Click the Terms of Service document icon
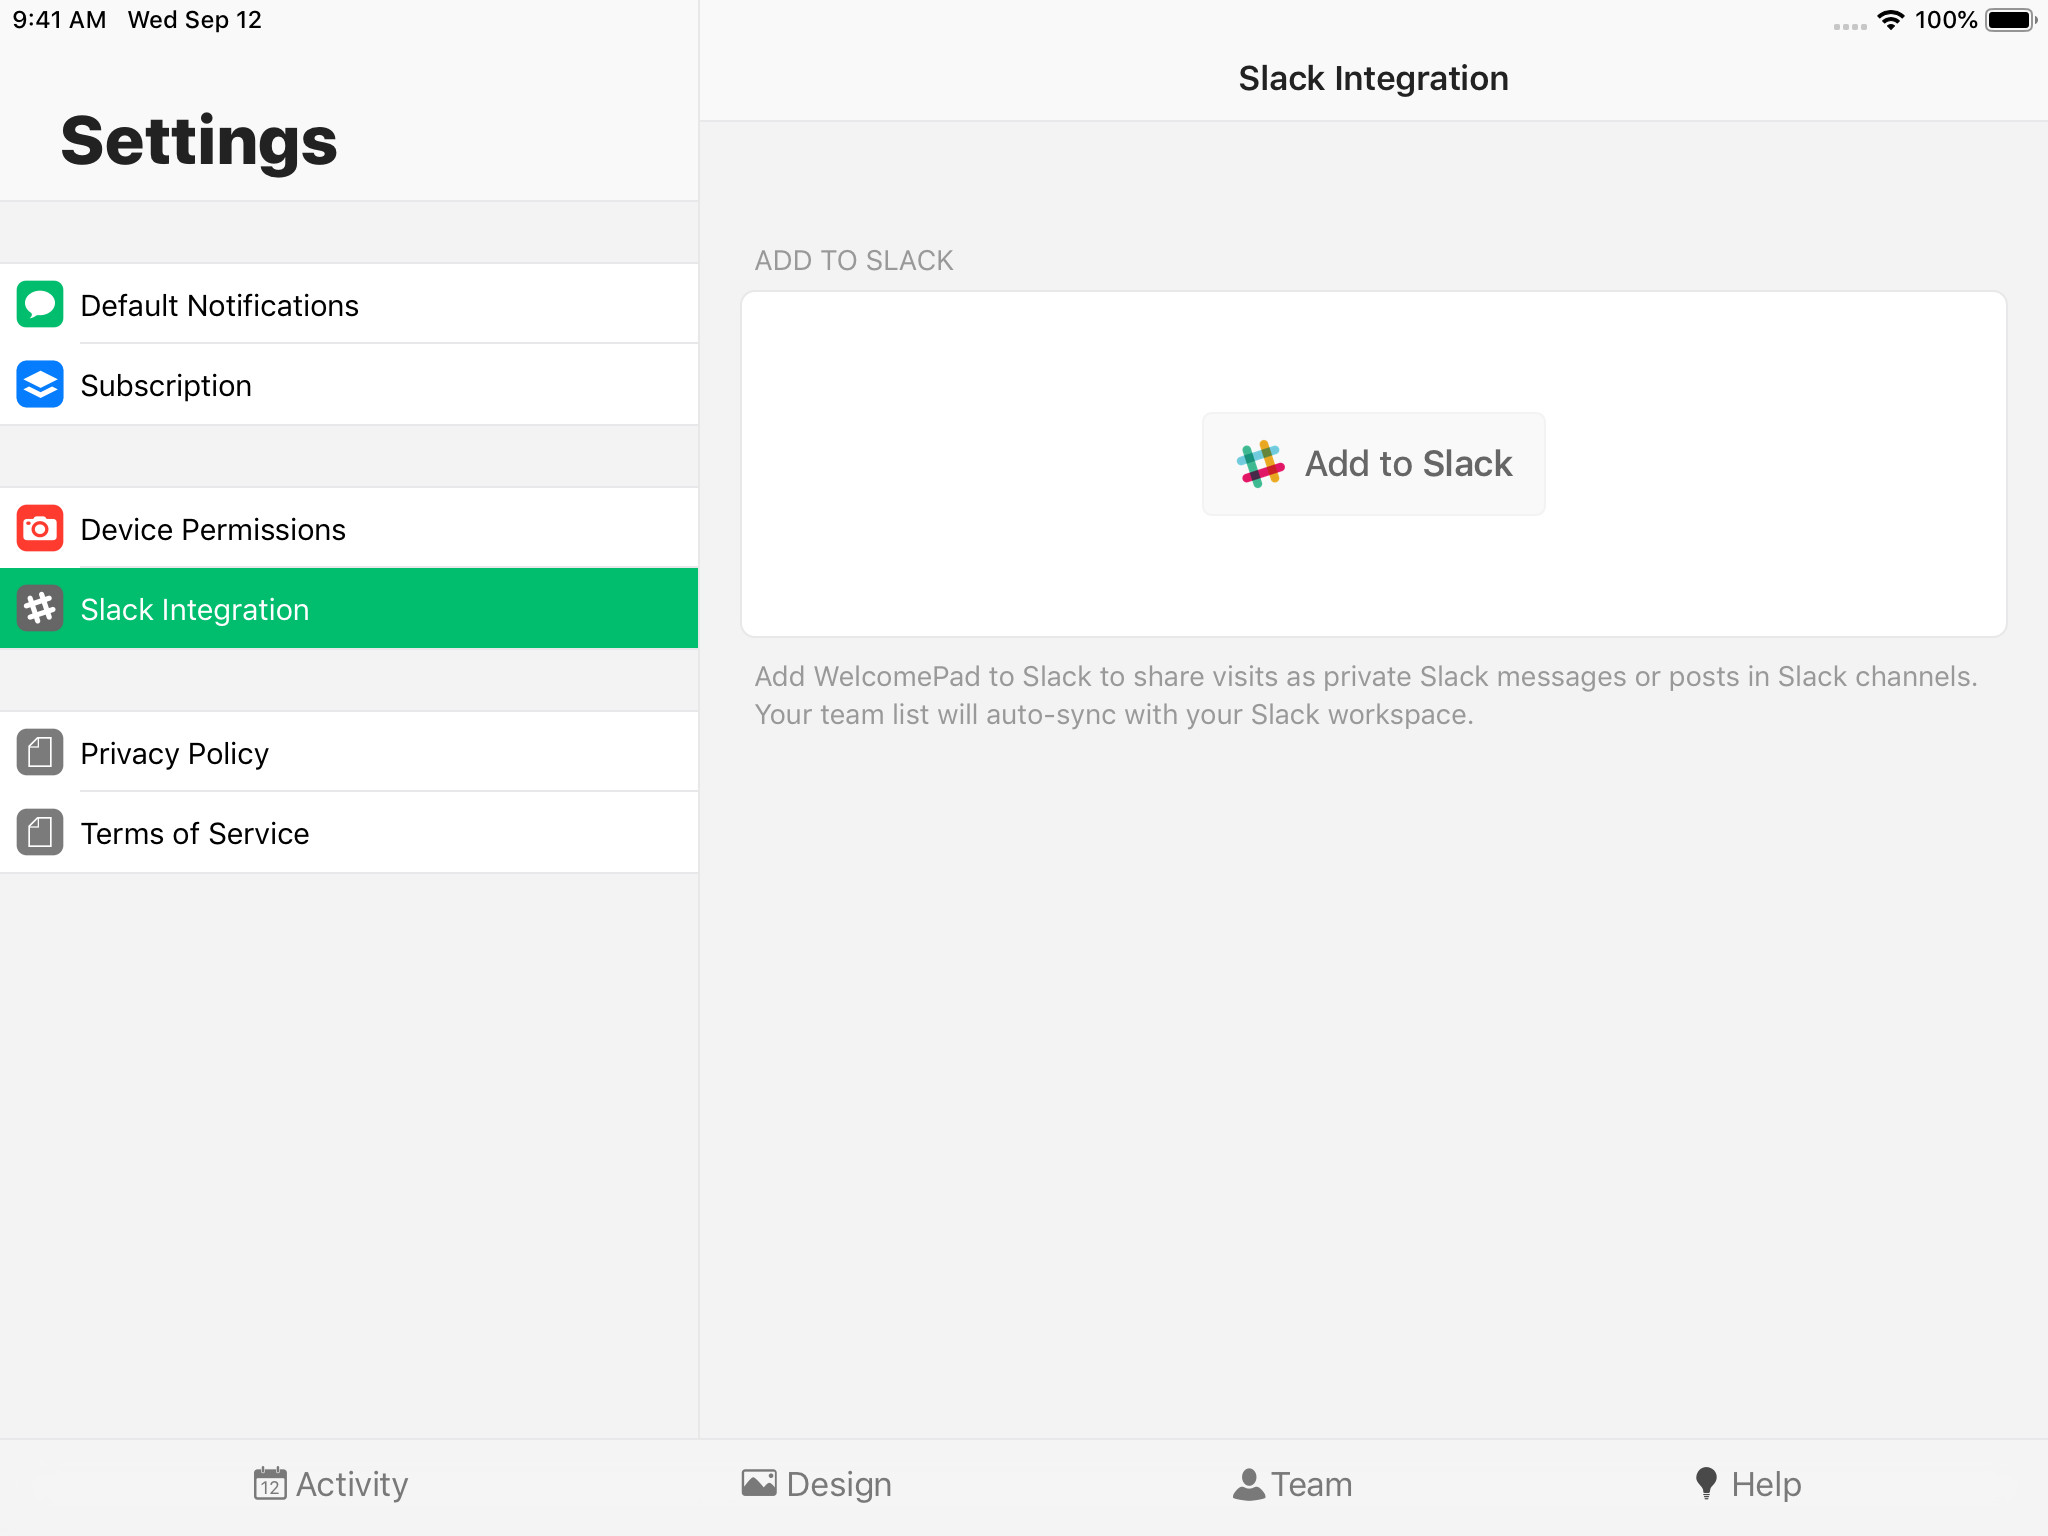 pyautogui.click(x=40, y=833)
